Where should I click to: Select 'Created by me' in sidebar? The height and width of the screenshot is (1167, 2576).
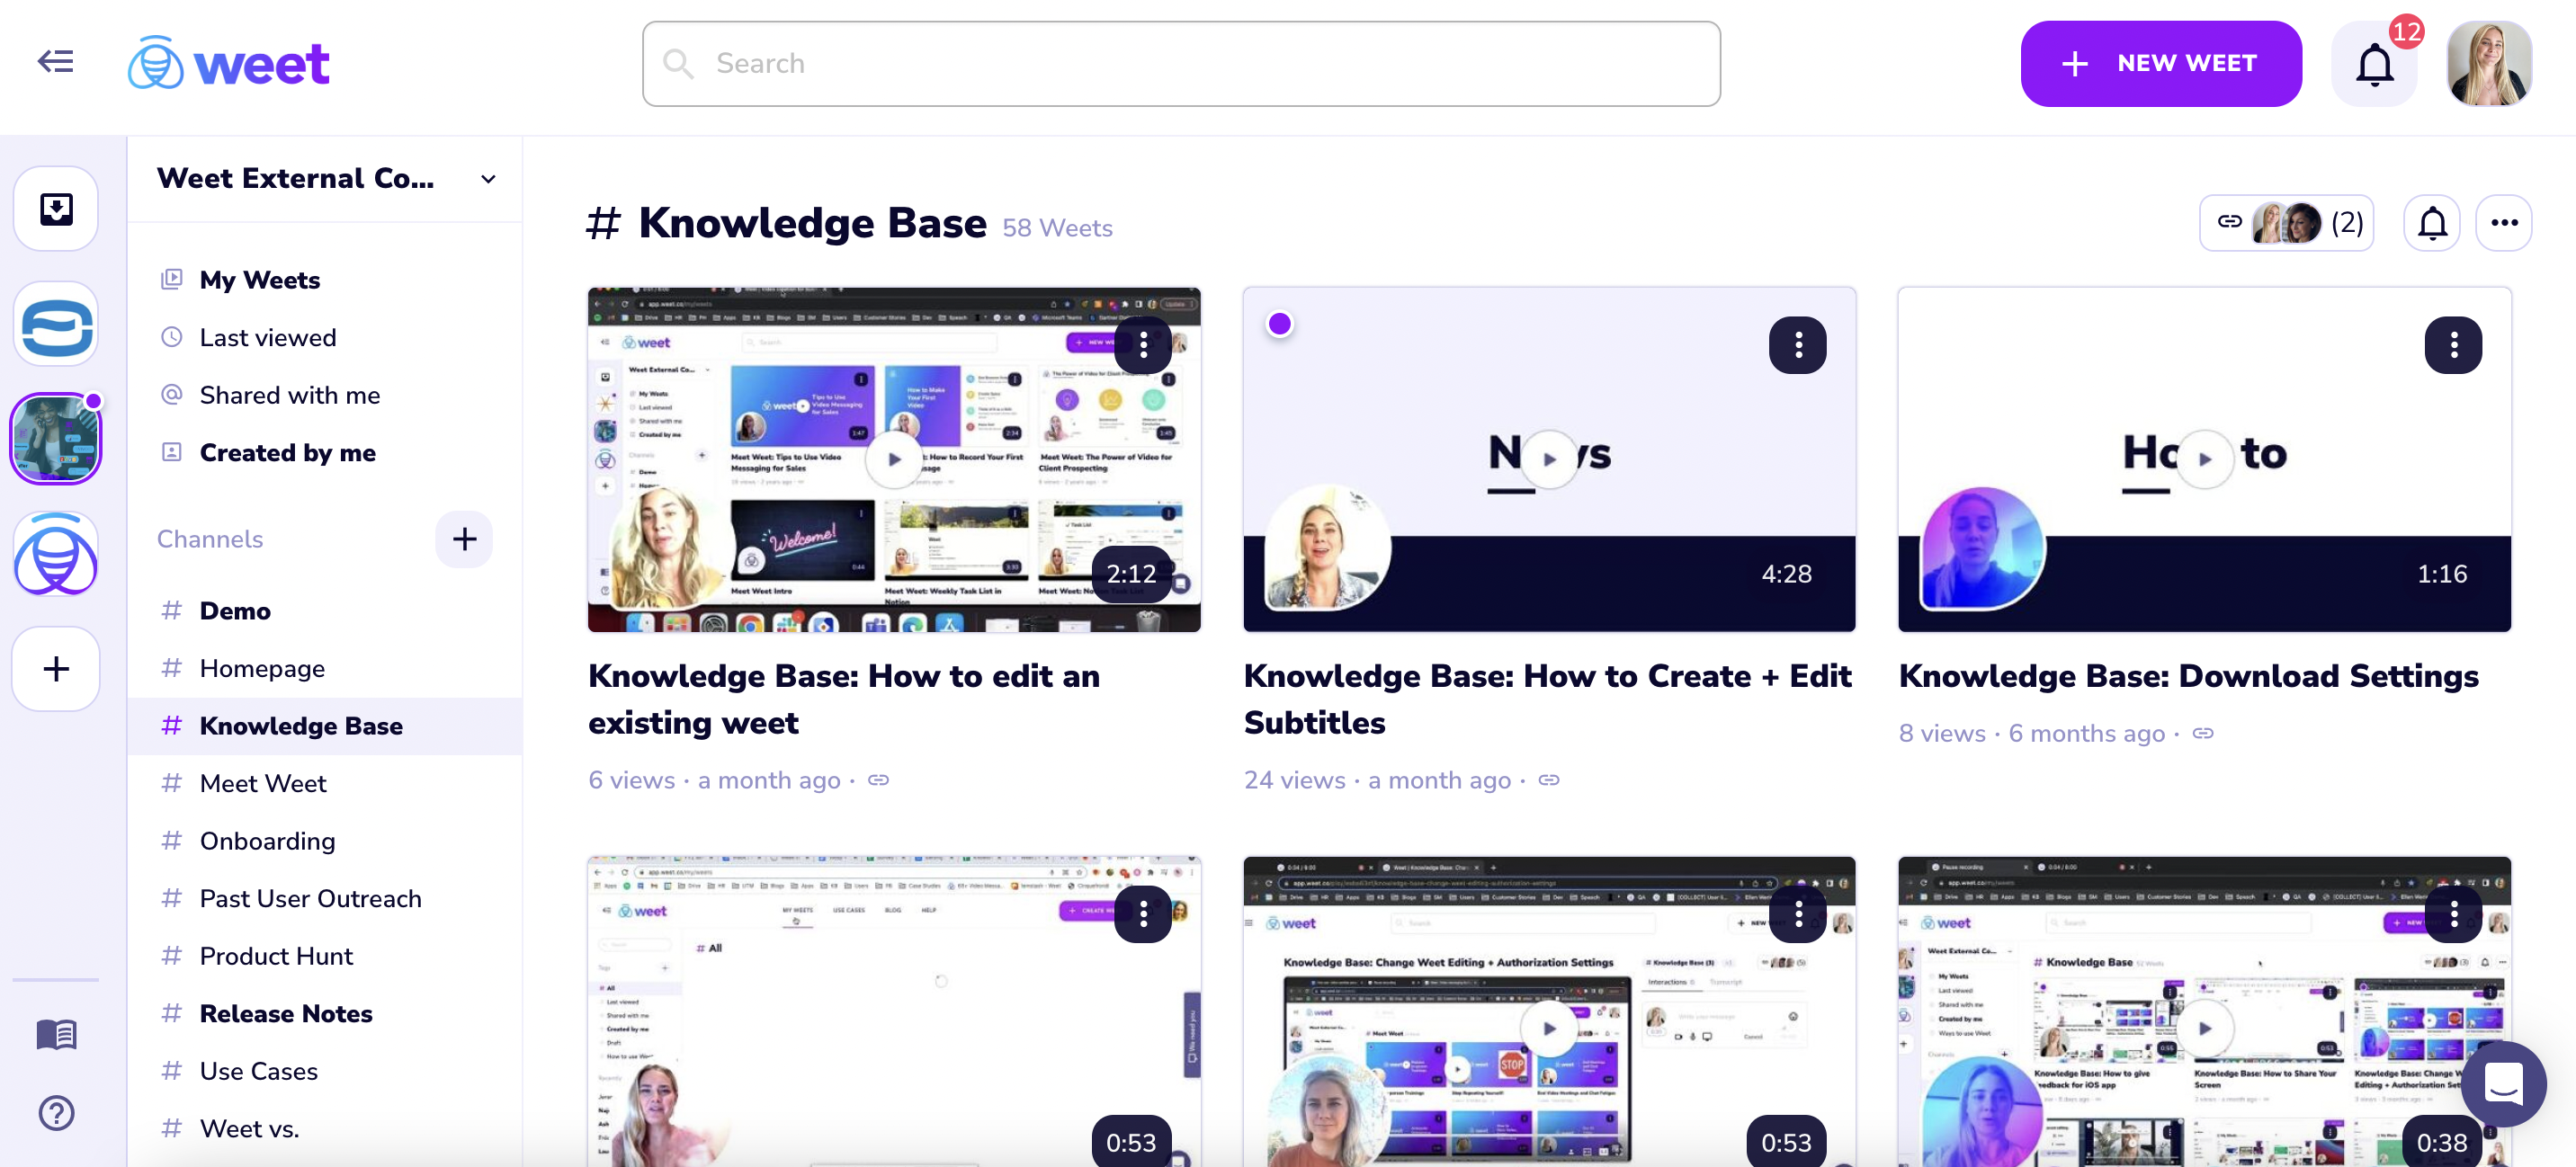click(287, 452)
